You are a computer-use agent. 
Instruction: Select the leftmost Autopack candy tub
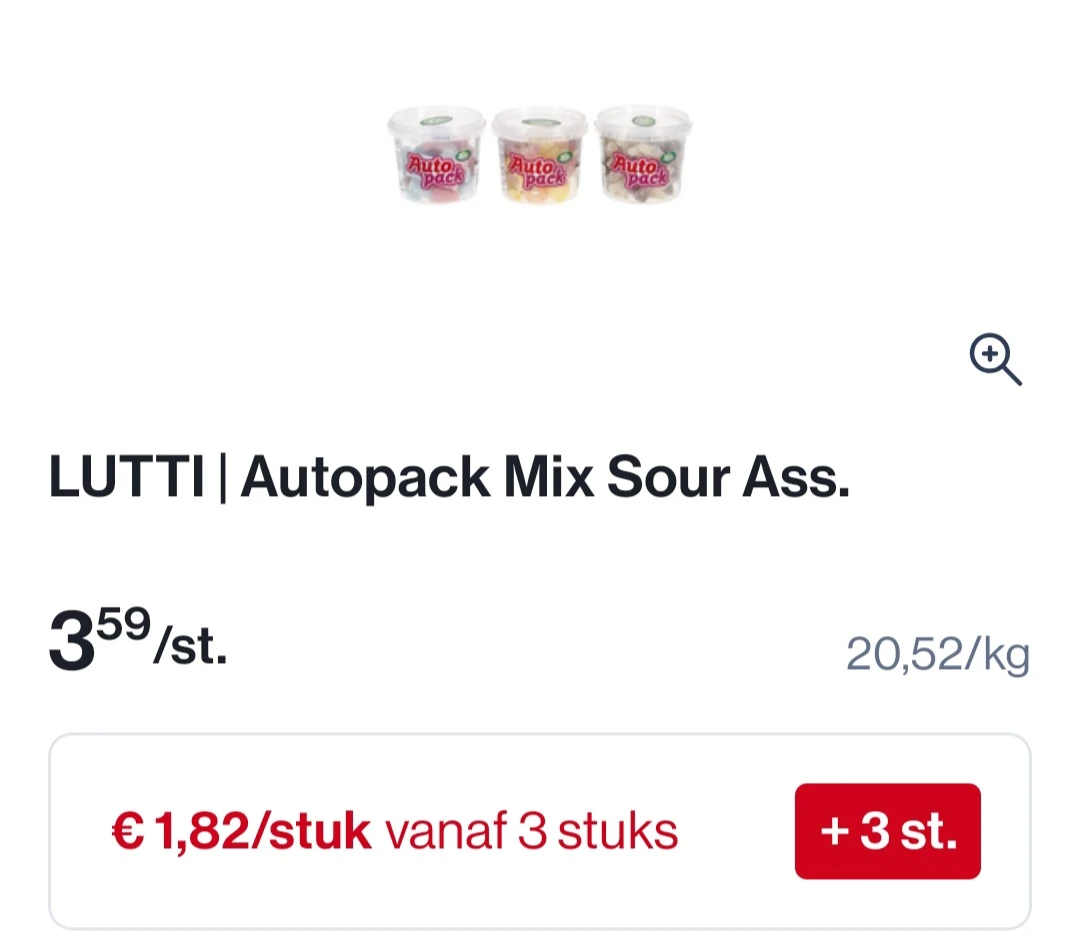tap(437, 158)
